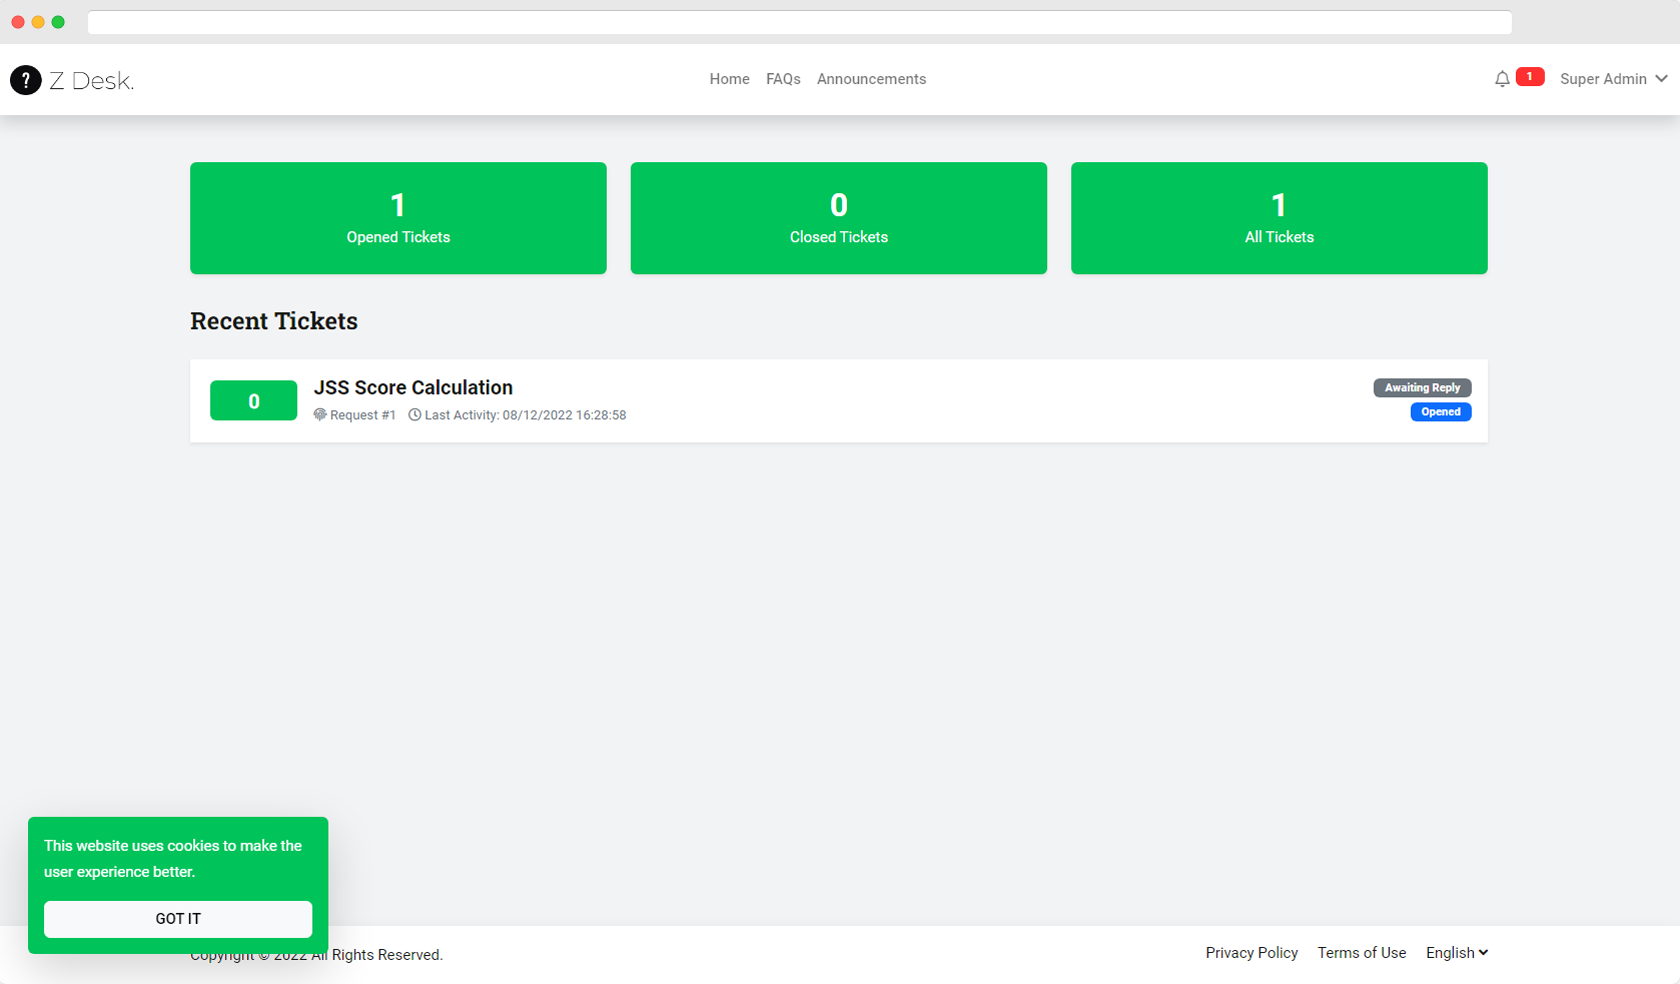View the Terms of Use page
Screen dimensions: 1680x984
pyautogui.click(x=1362, y=952)
